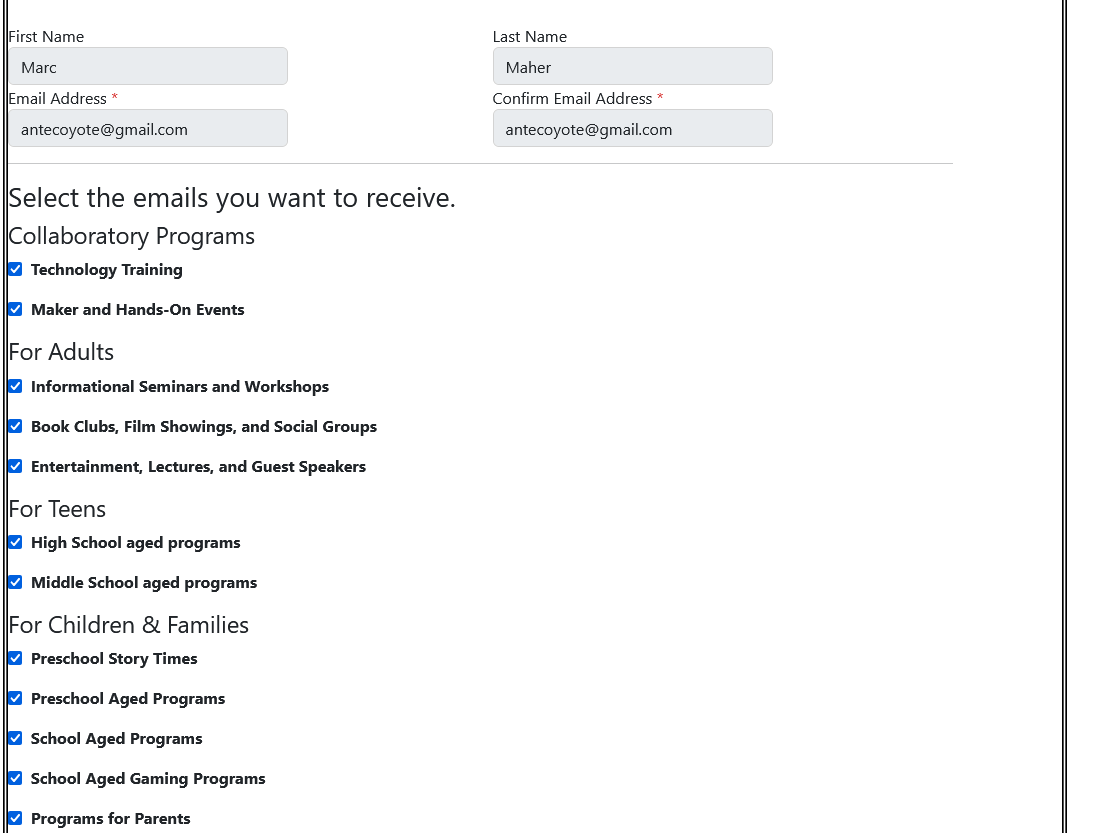Focus the Confirm Email Address field

(632, 129)
